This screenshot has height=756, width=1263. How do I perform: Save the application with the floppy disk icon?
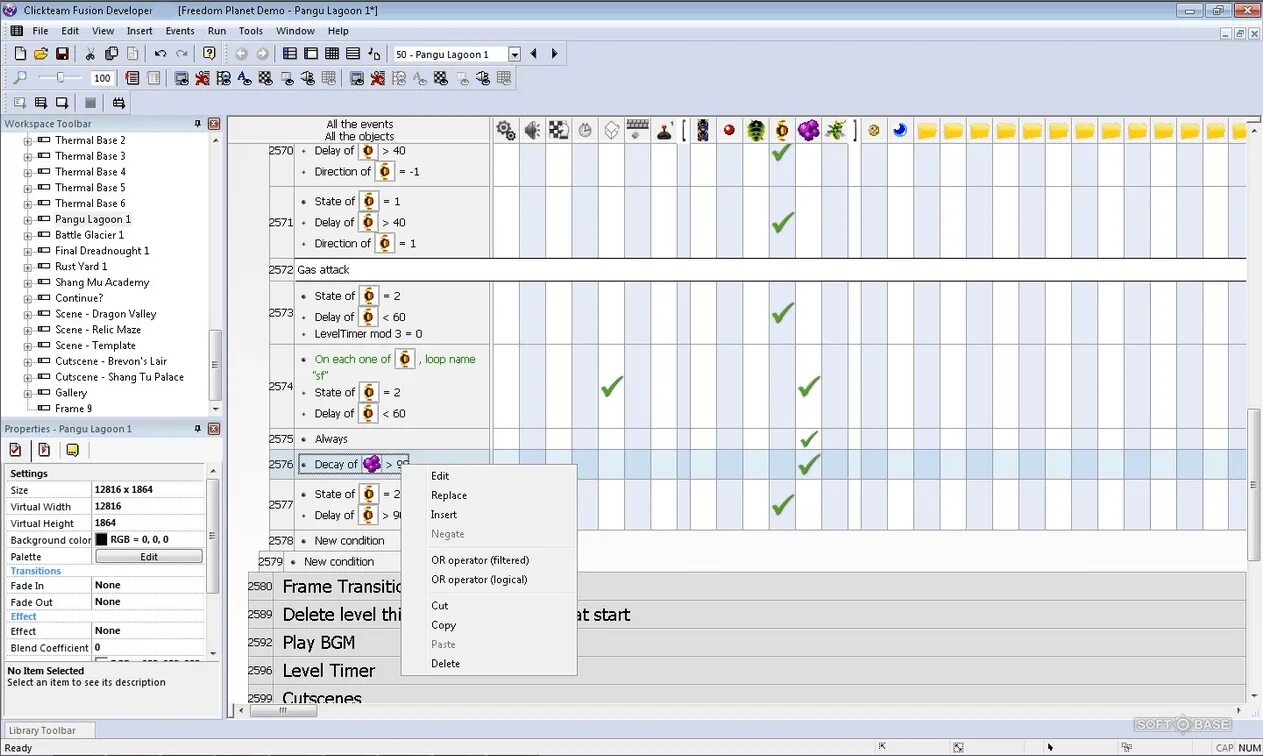pos(62,54)
